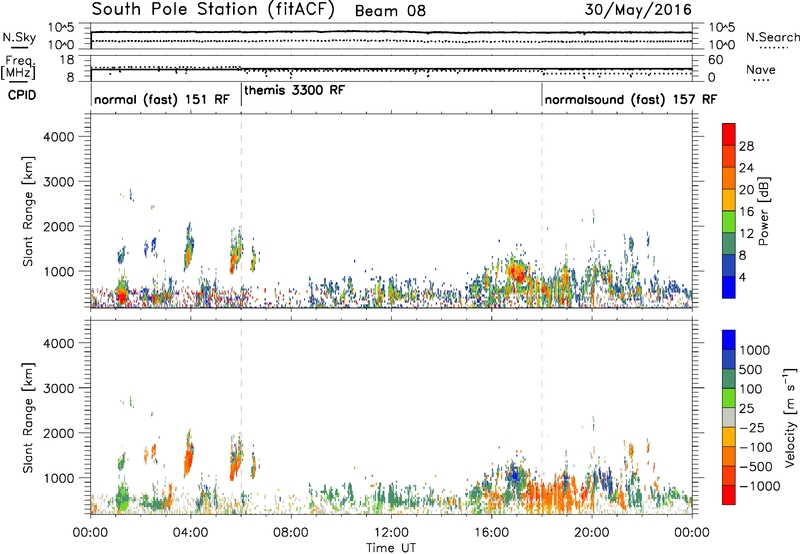Click the orange velocity streak near 04:00
This screenshot has height=554, width=800.
coord(188,457)
